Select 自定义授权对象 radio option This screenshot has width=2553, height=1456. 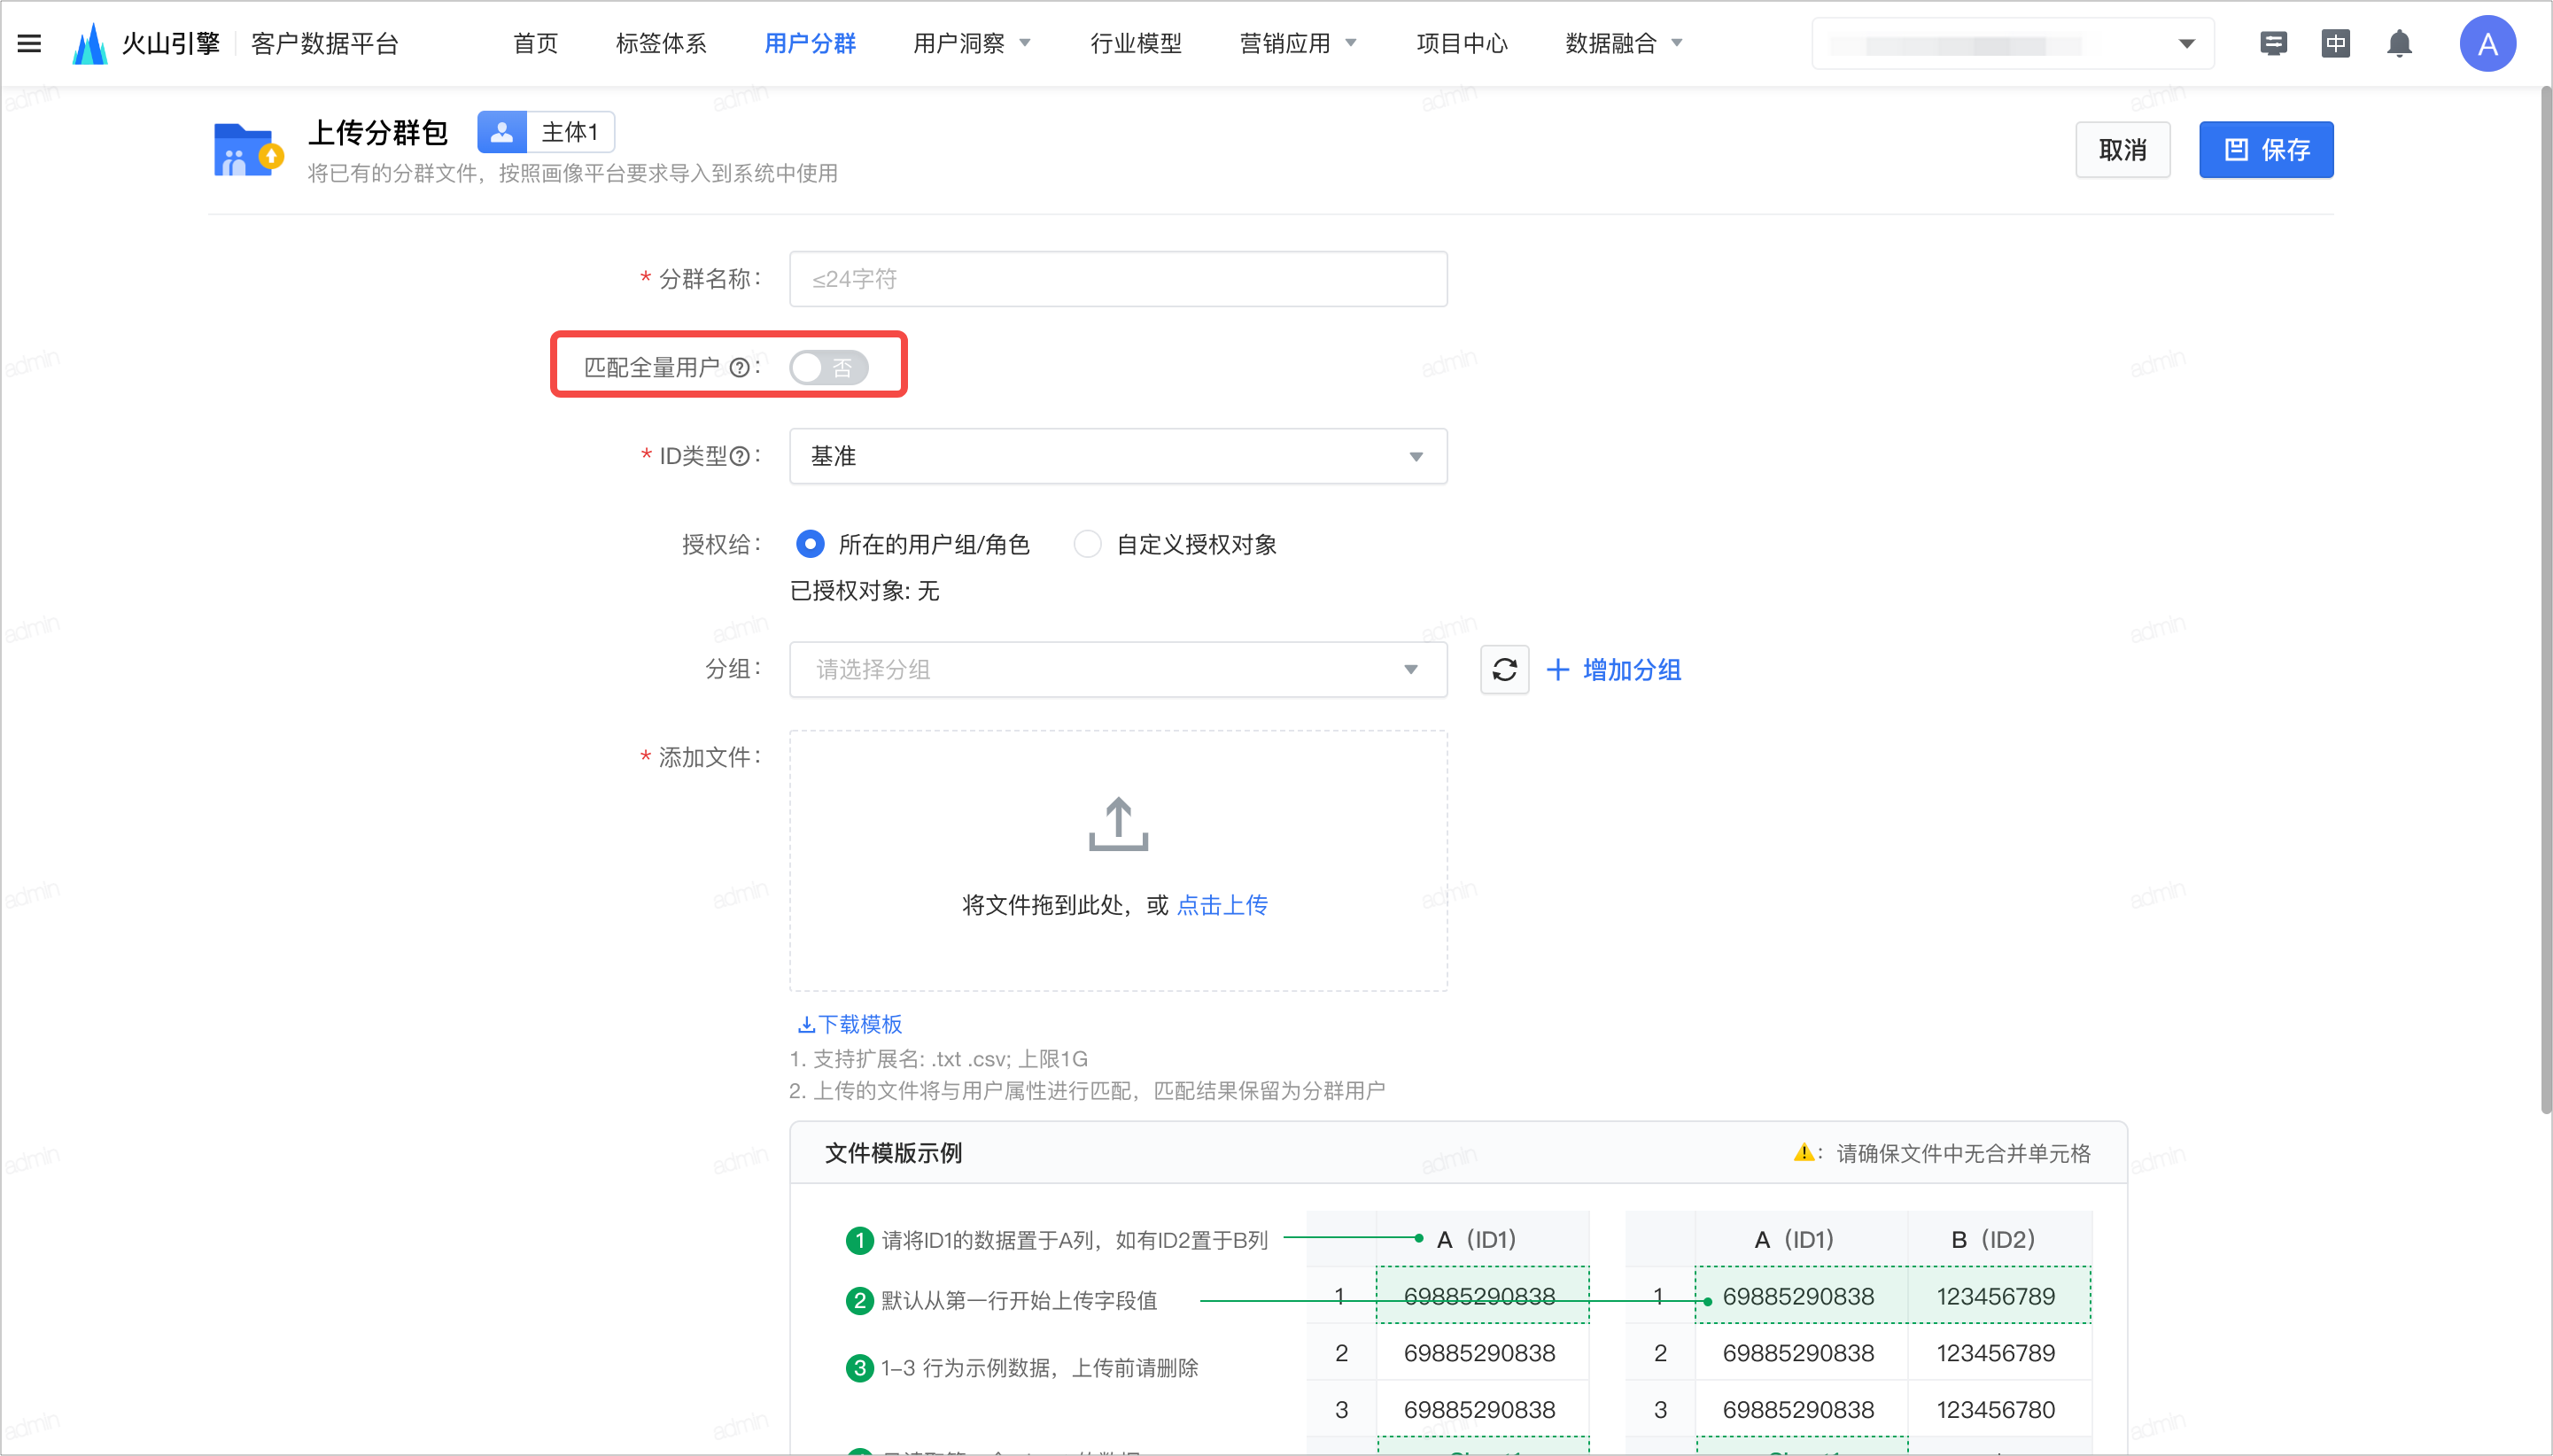pyautogui.click(x=1087, y=544)
